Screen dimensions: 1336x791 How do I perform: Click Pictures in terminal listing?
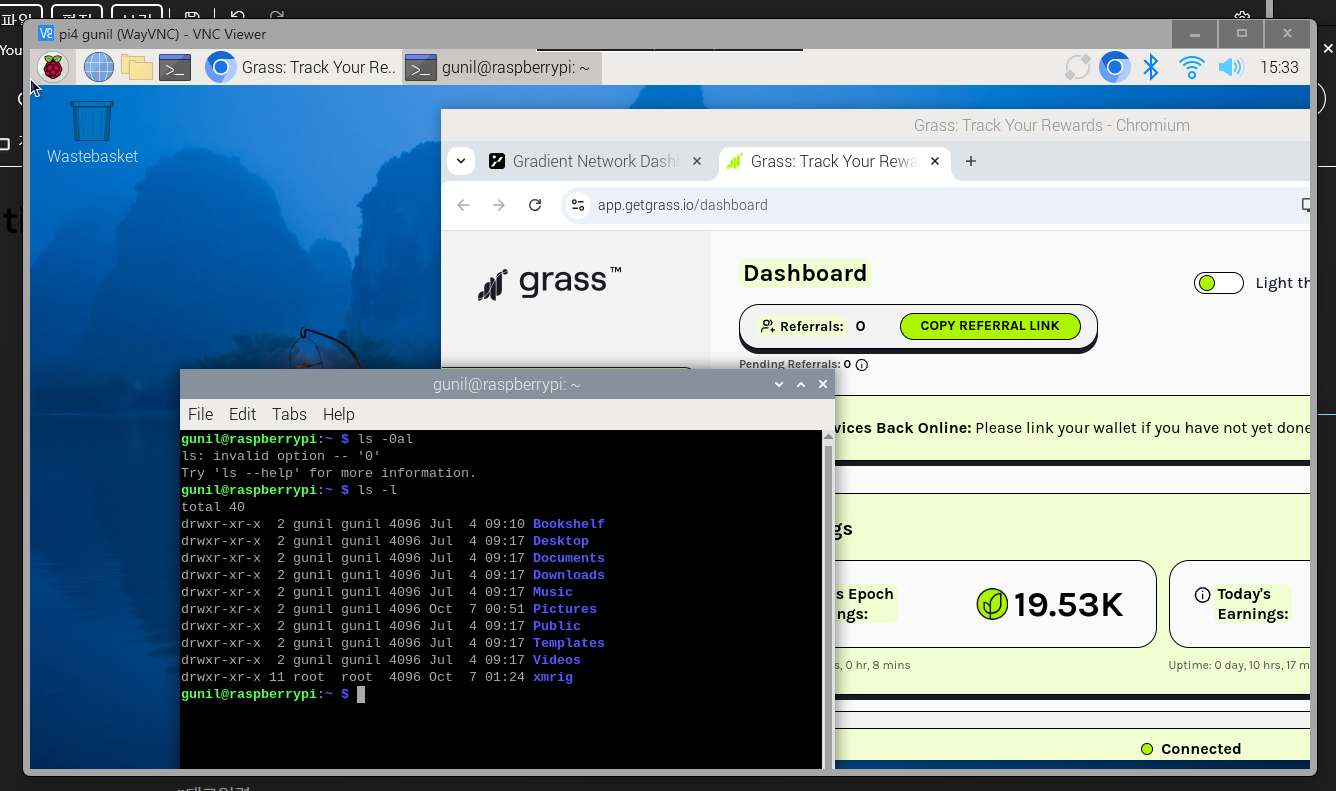coord(564,609)
